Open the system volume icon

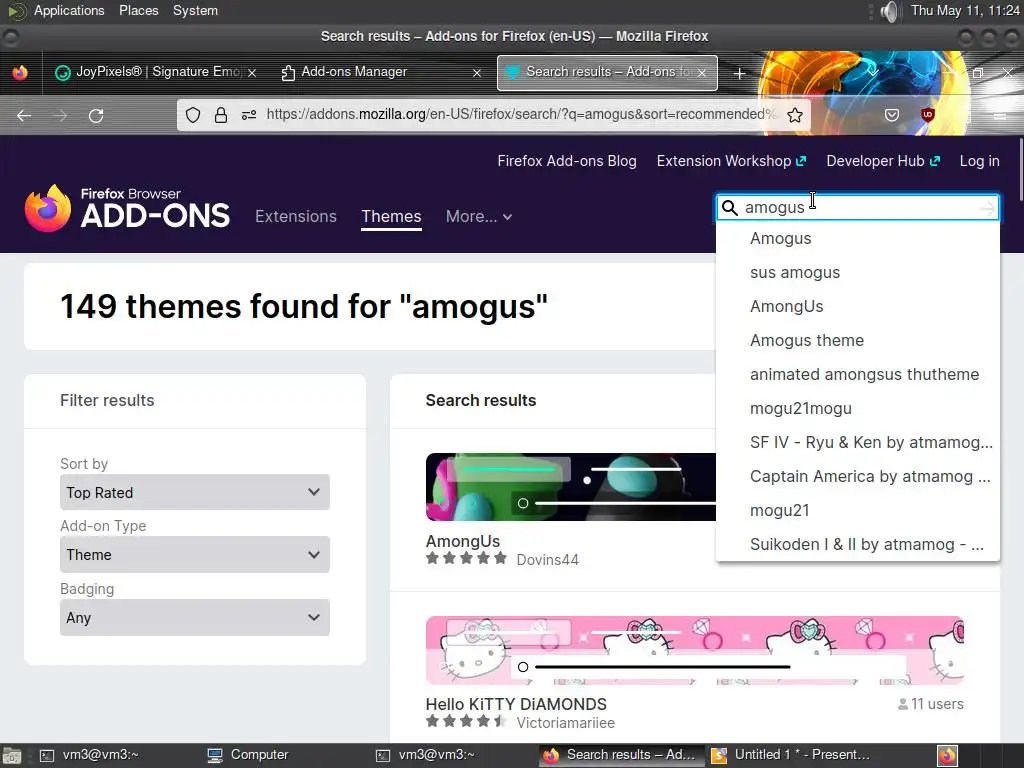coord(888,11)
